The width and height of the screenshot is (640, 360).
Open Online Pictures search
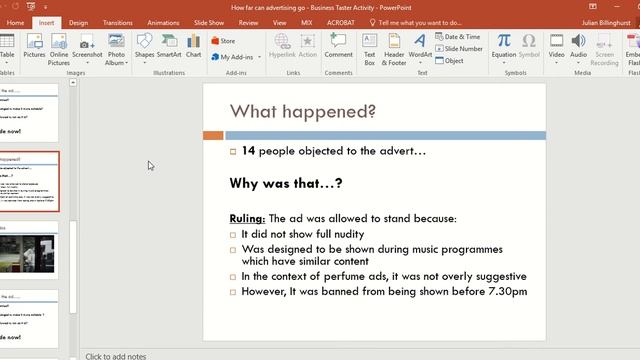click(59, 49)
